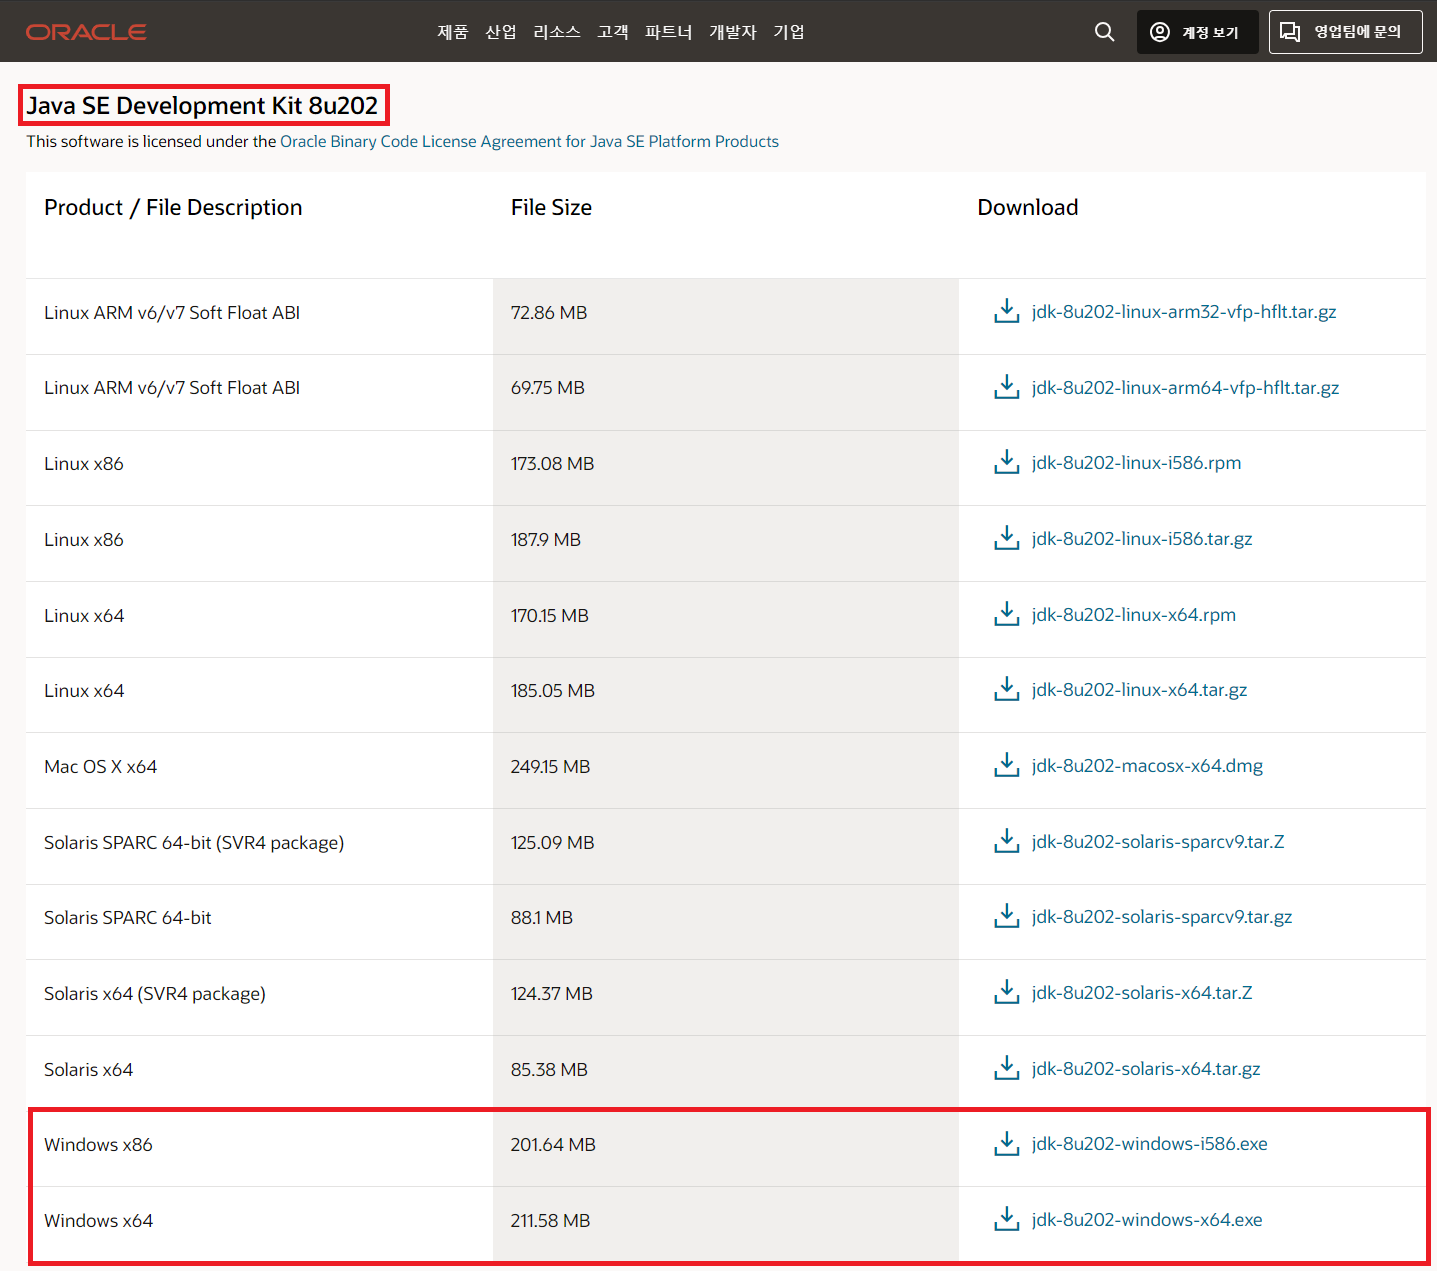Click the 계정 보기 account button

1197,32
